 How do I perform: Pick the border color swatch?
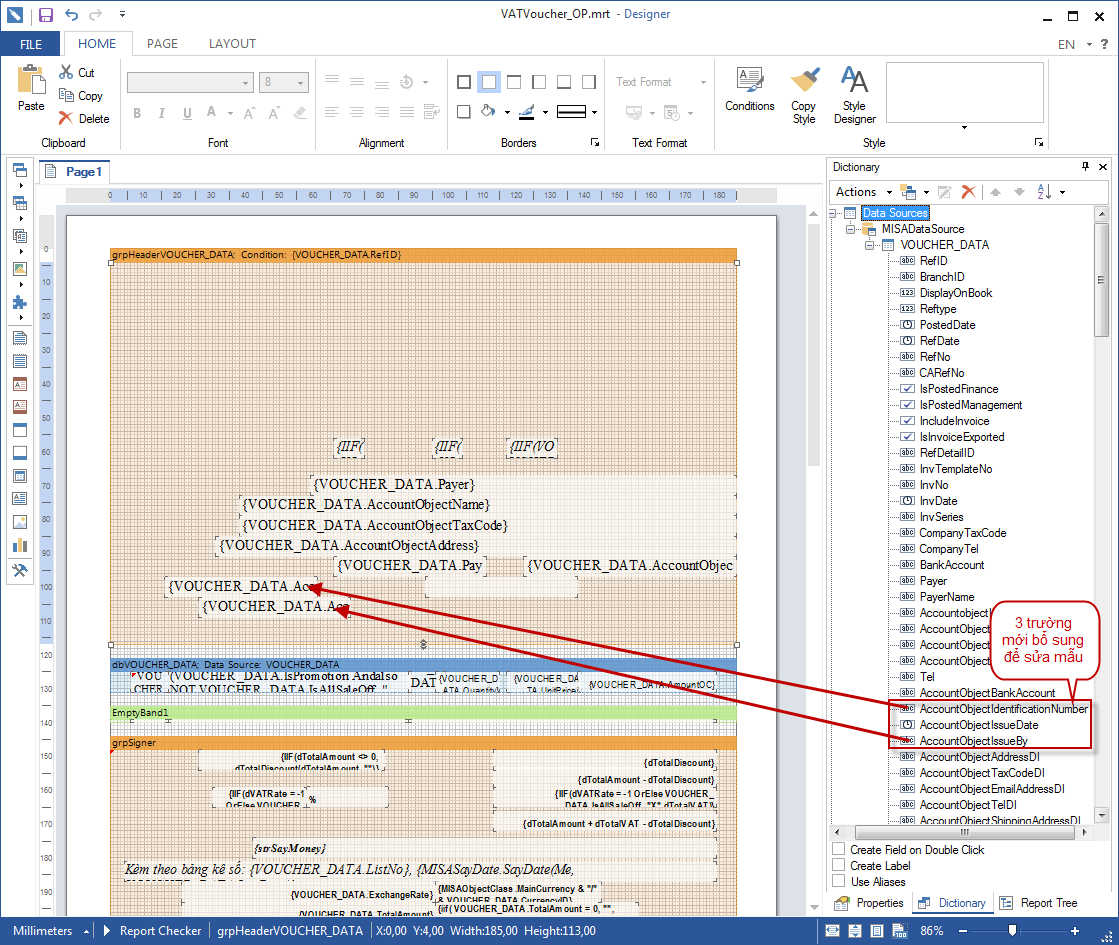[x=527, y=112]
